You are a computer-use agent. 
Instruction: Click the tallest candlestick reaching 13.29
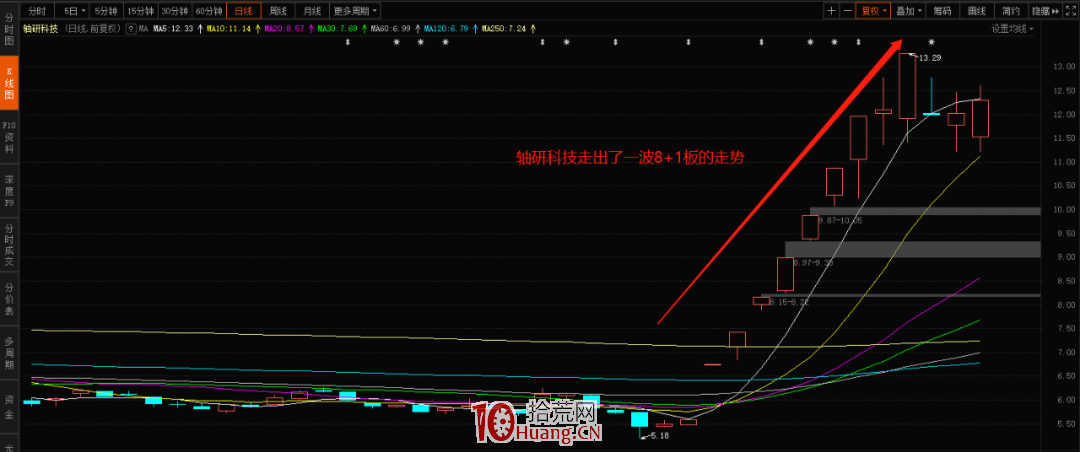coord(907,86)
